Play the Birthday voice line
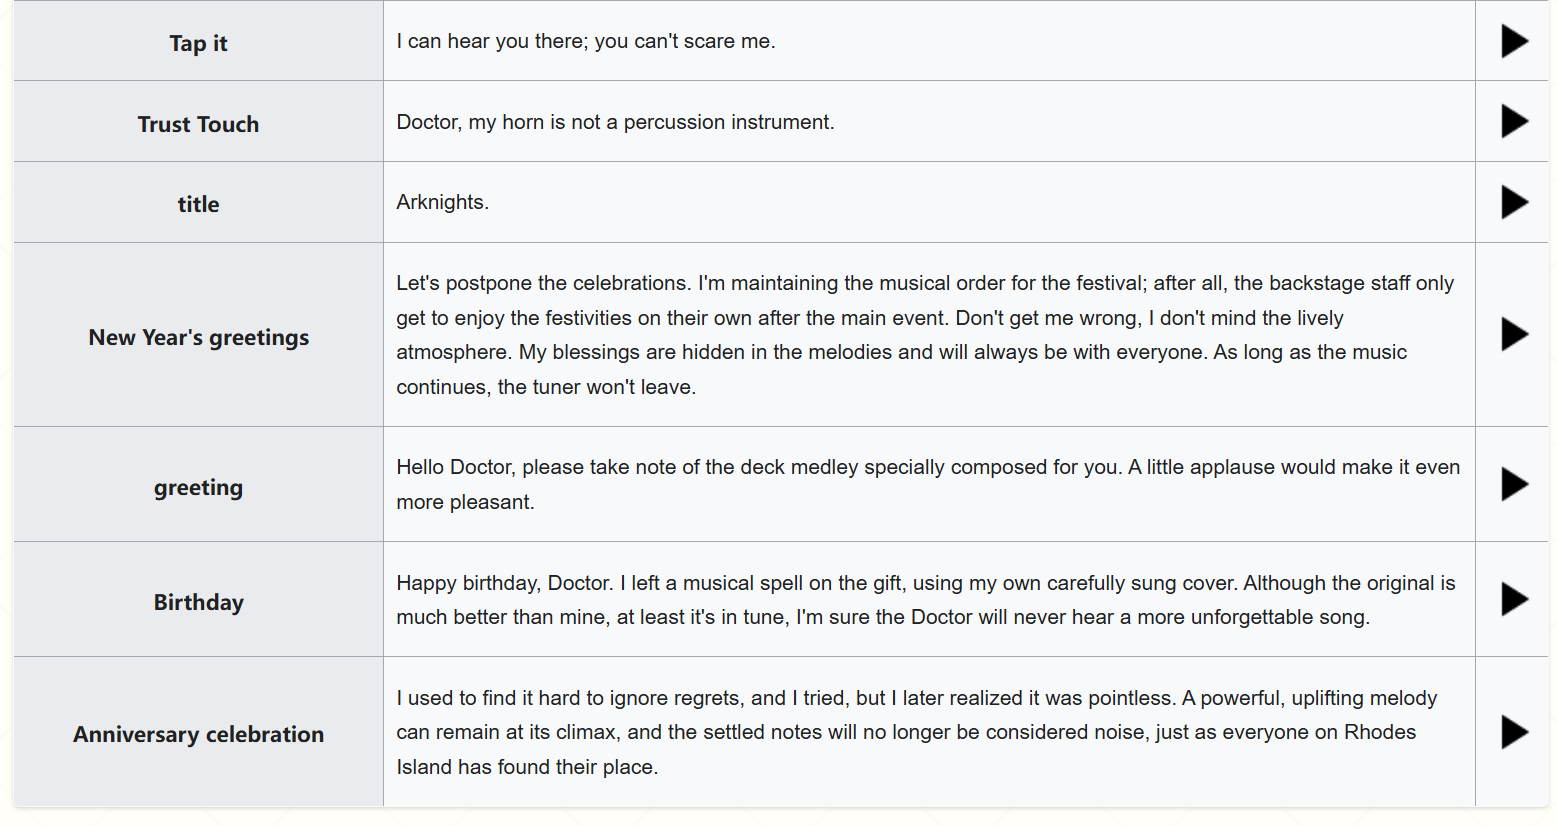The image size is (1557, 827). [1514, 599]
